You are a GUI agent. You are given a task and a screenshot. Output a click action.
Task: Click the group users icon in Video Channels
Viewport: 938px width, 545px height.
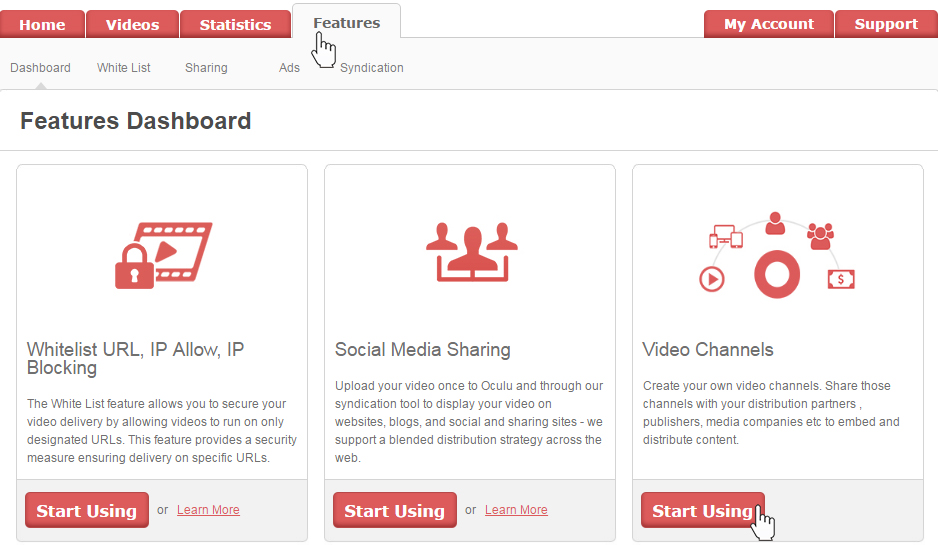[820, 236]
